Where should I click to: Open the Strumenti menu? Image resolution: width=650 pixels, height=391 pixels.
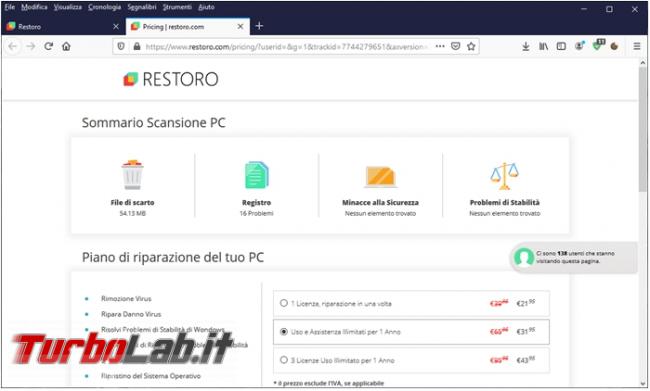tap(177, 7)
